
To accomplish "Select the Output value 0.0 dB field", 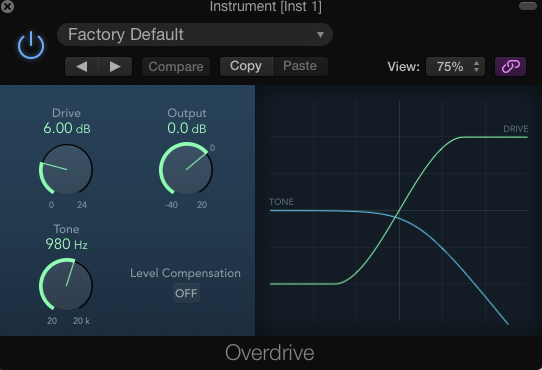I will pos(187,128).
